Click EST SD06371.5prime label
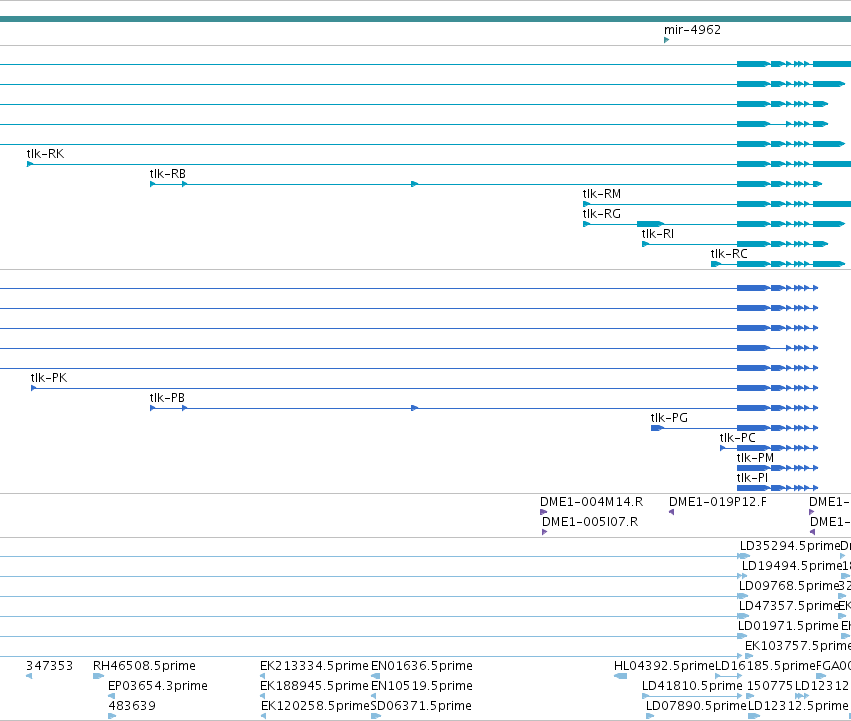Viewport: 851px width, 721px height. point(421,706)
